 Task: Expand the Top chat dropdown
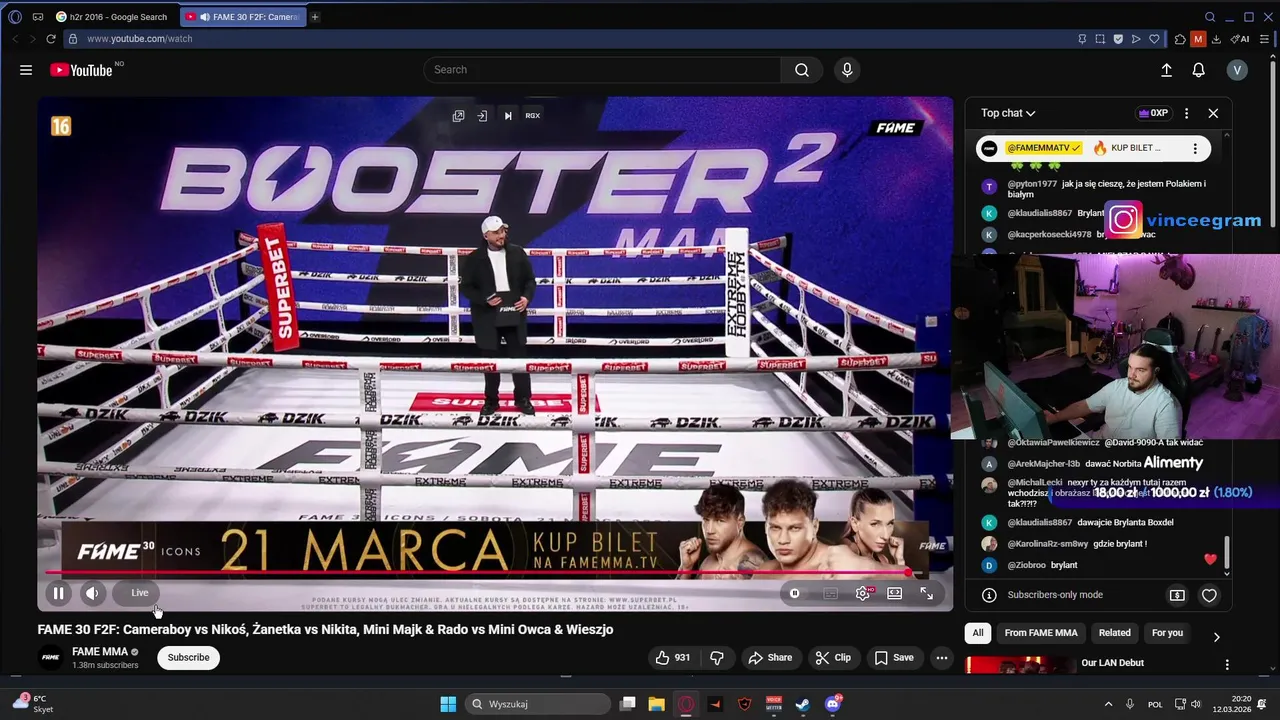click(x=1008, y=113)
